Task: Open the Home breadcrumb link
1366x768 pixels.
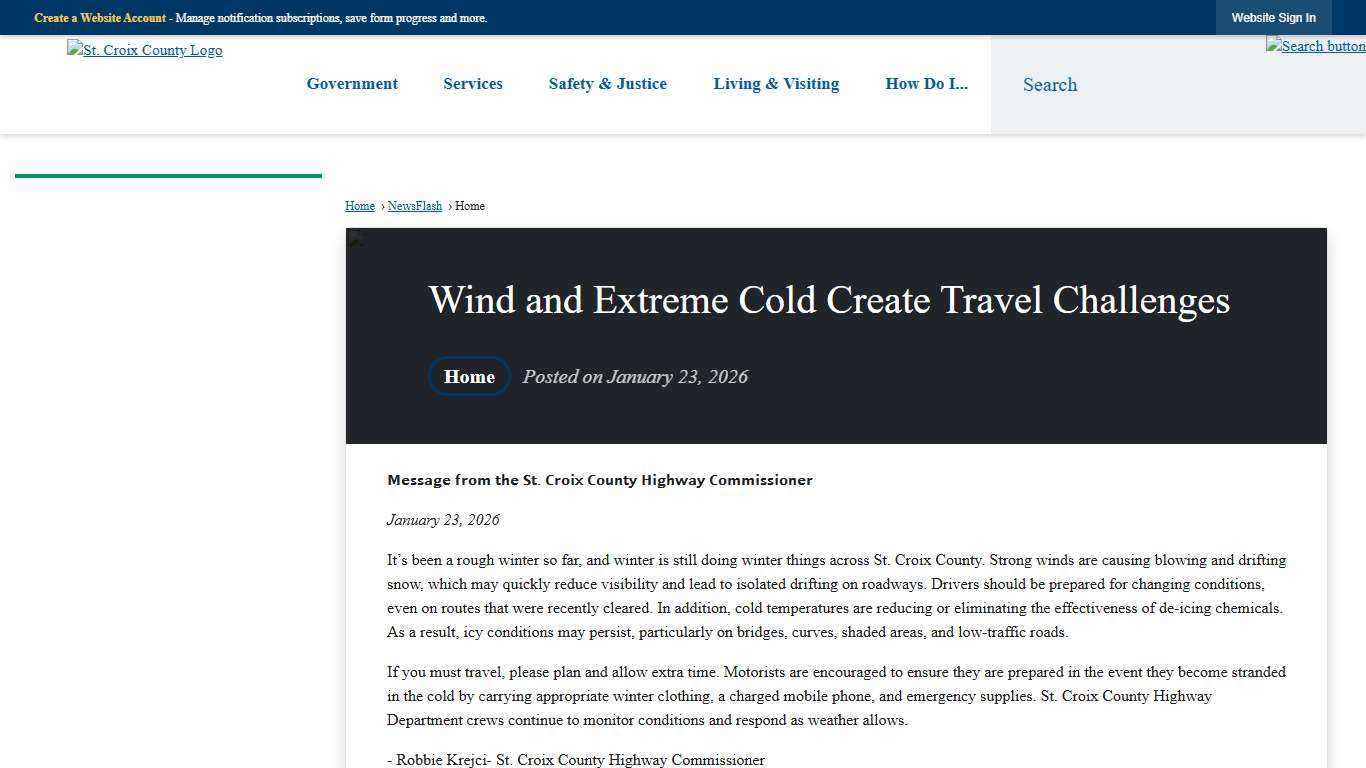Action: pyautogui.click(x=359, y=206)
